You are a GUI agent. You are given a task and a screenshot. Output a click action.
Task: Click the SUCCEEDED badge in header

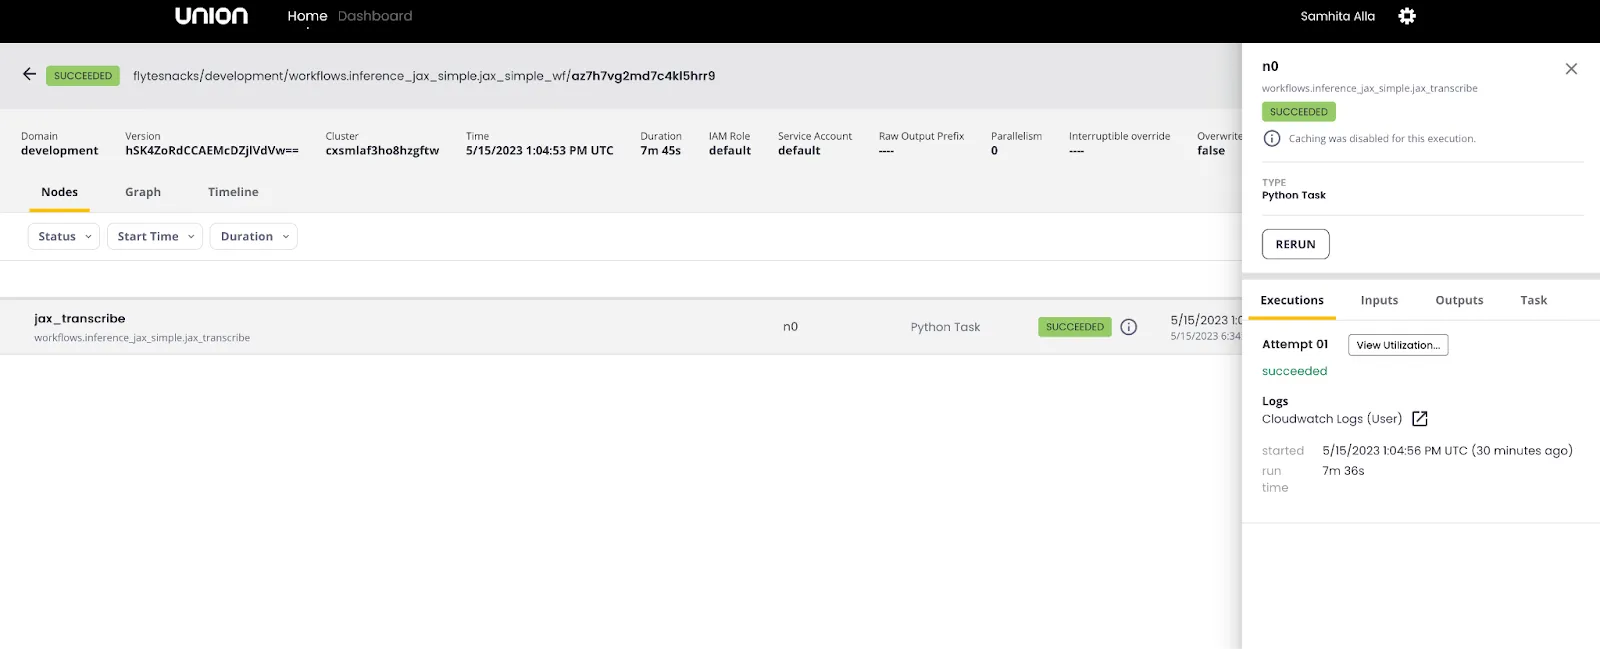(x=83, y=76)
